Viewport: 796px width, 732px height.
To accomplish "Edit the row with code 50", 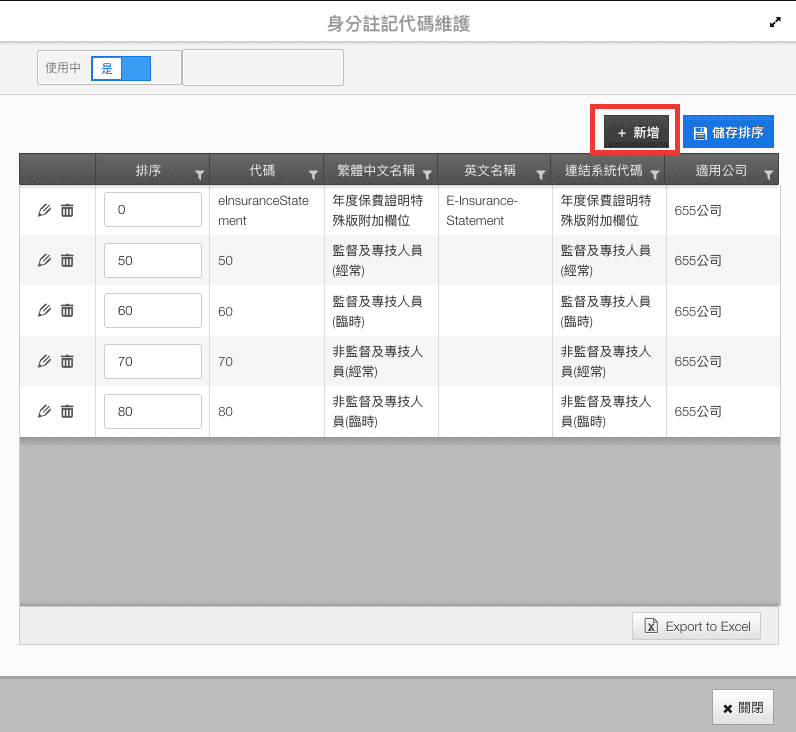I will (x=43, y=260).
